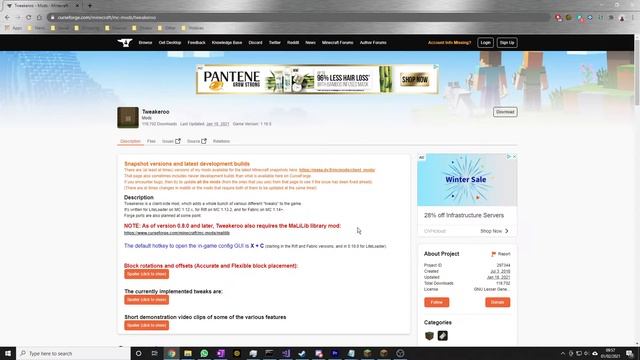Click the Login button in the header
Viewport: 640px width, 360px height.
(485, 42)
